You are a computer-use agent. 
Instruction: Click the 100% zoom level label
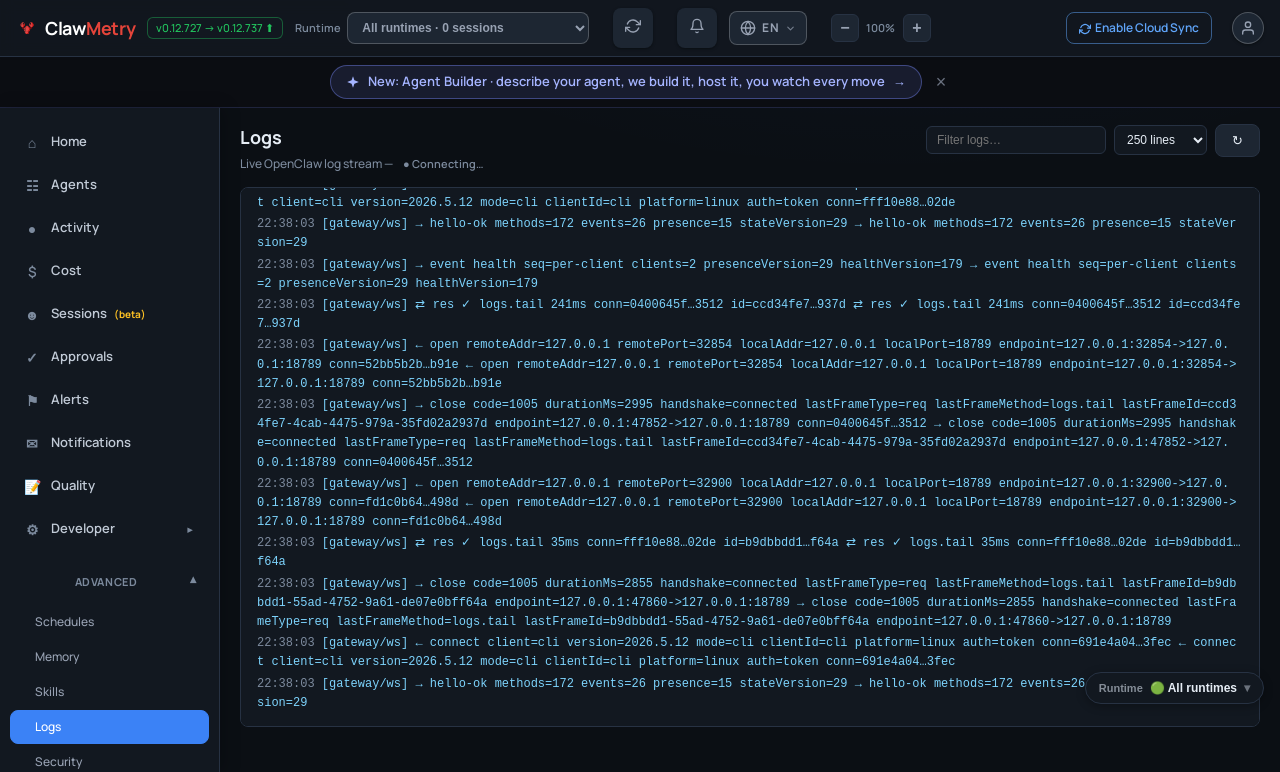coord(881,28)
